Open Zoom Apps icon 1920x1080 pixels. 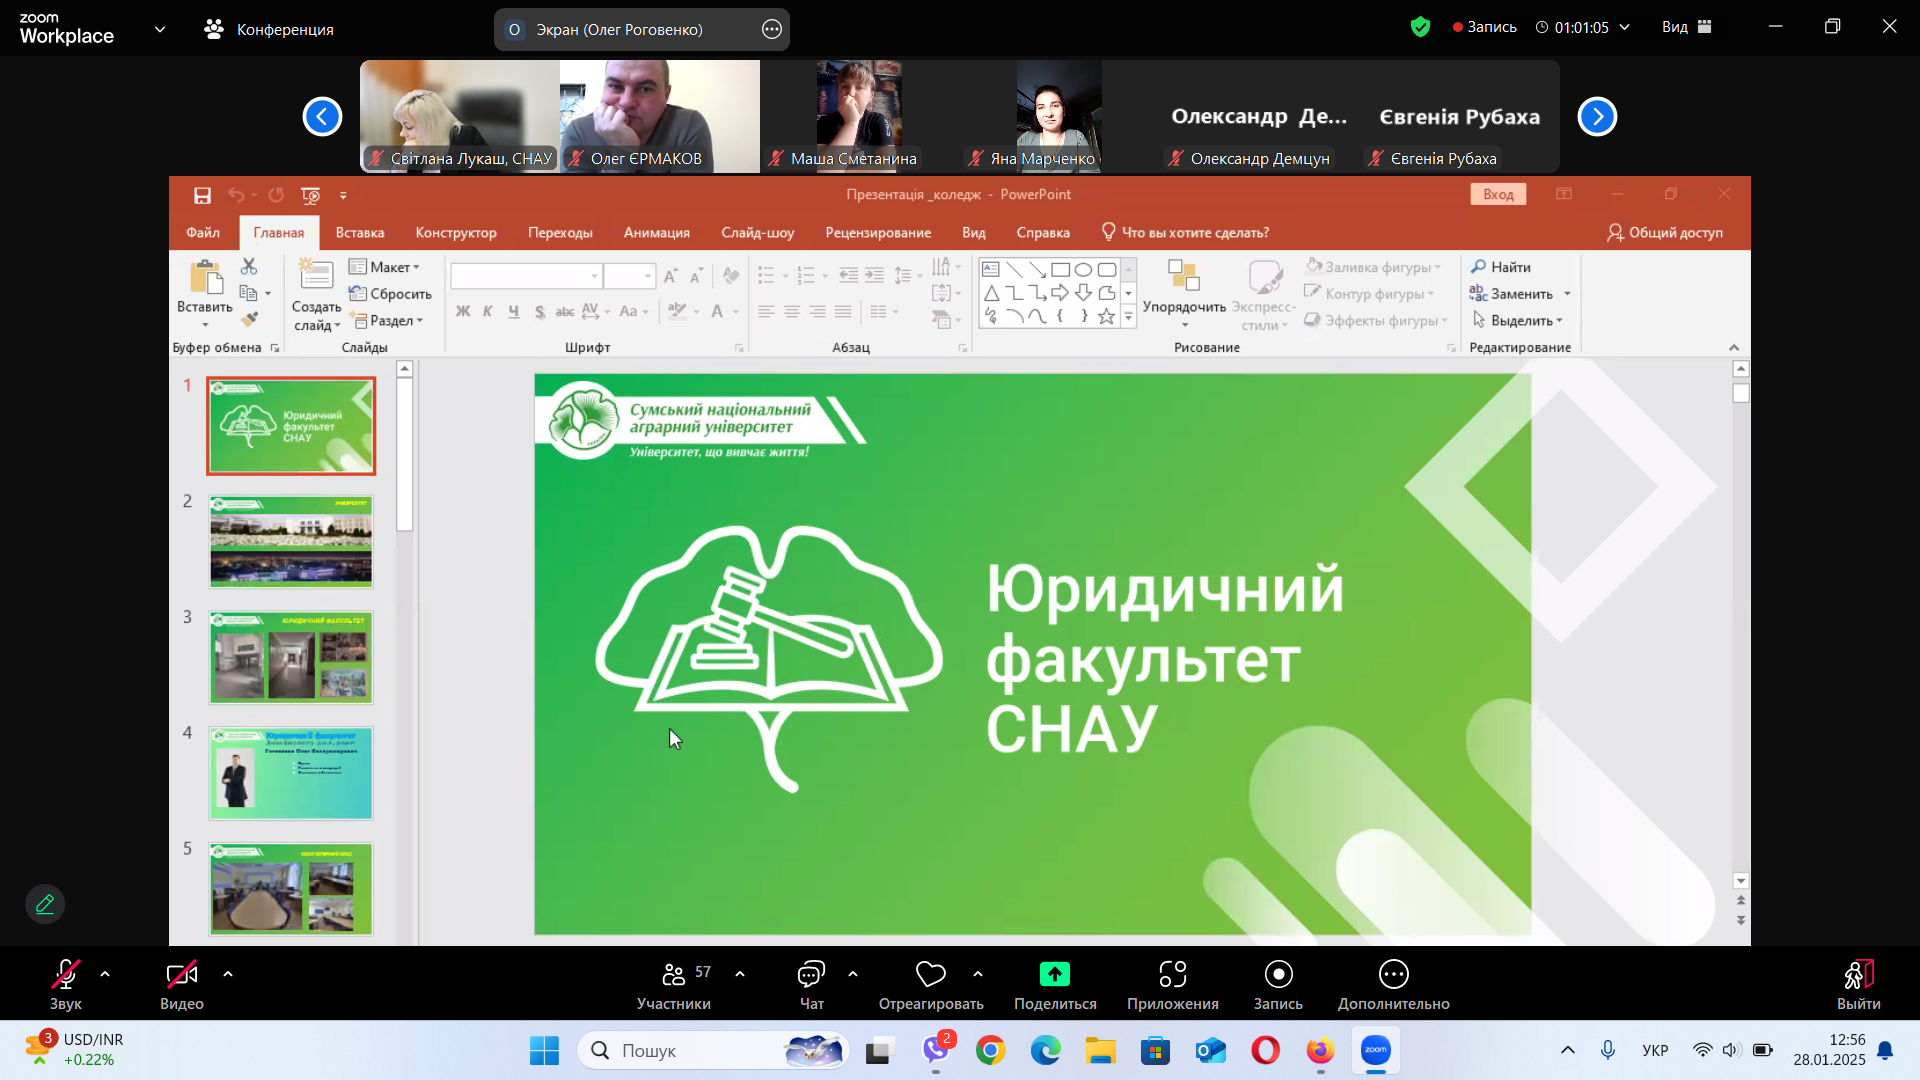tap(1172, 974)
